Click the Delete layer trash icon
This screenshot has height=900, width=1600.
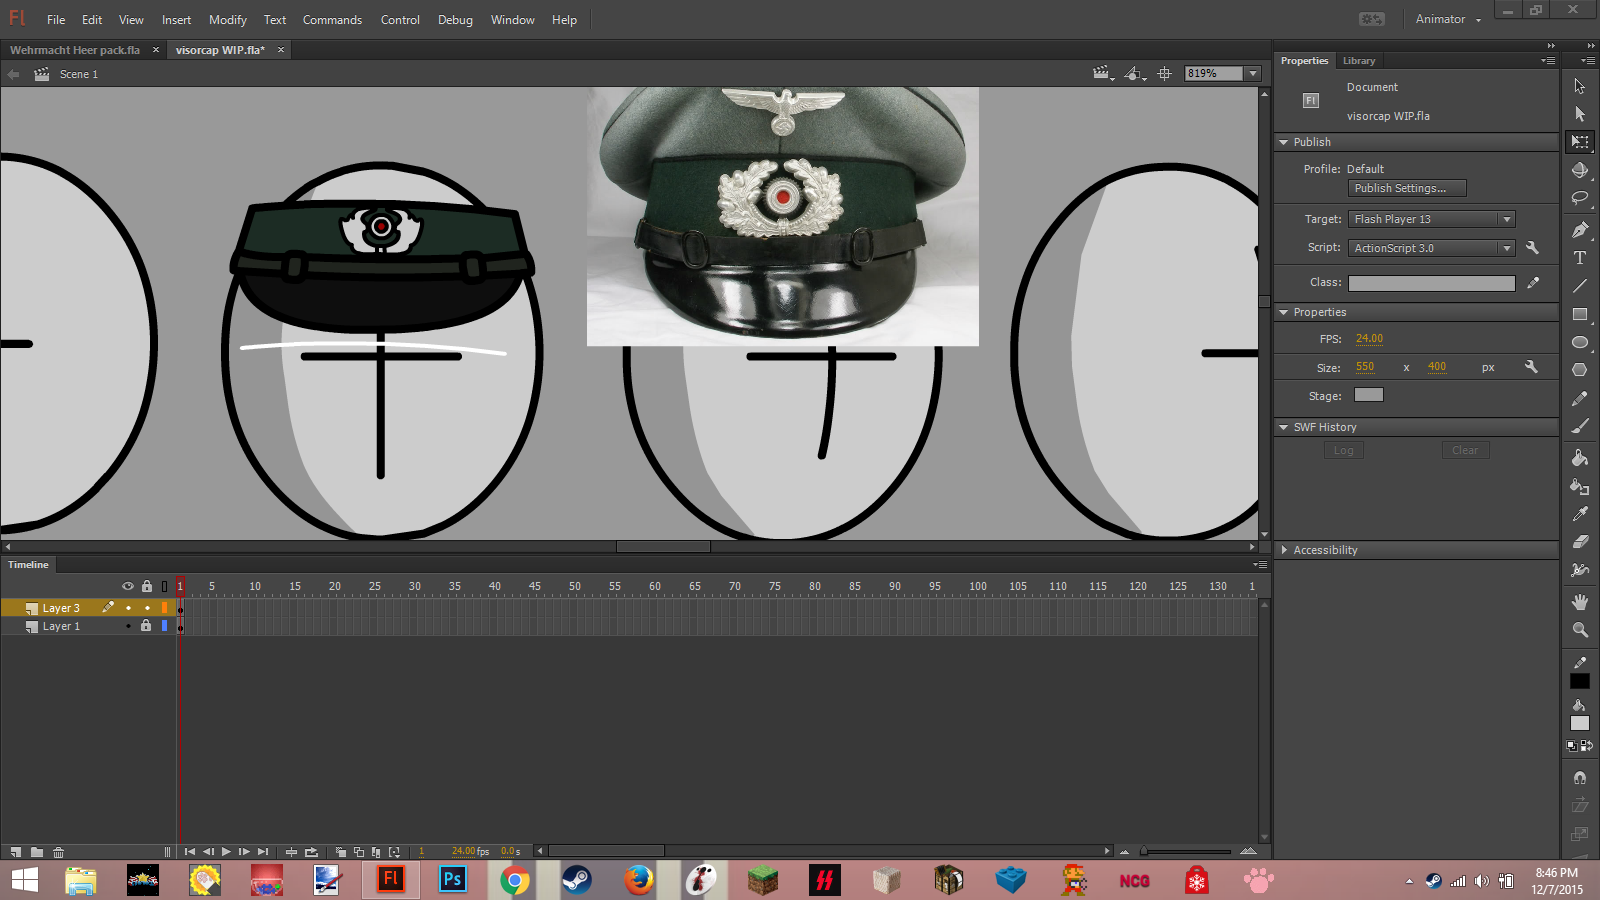[x=59, y=852]
